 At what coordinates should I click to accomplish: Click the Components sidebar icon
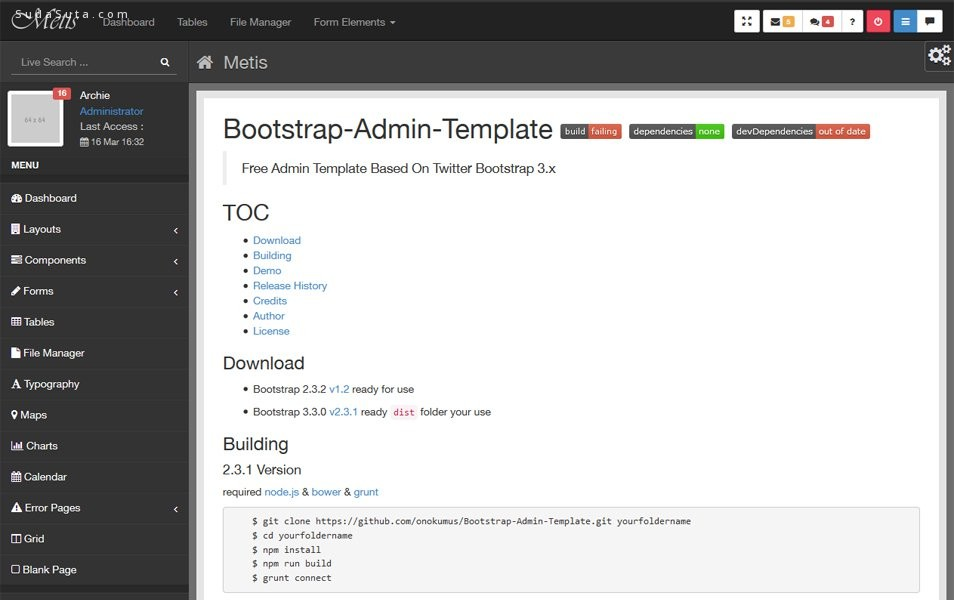coord(16,260)
